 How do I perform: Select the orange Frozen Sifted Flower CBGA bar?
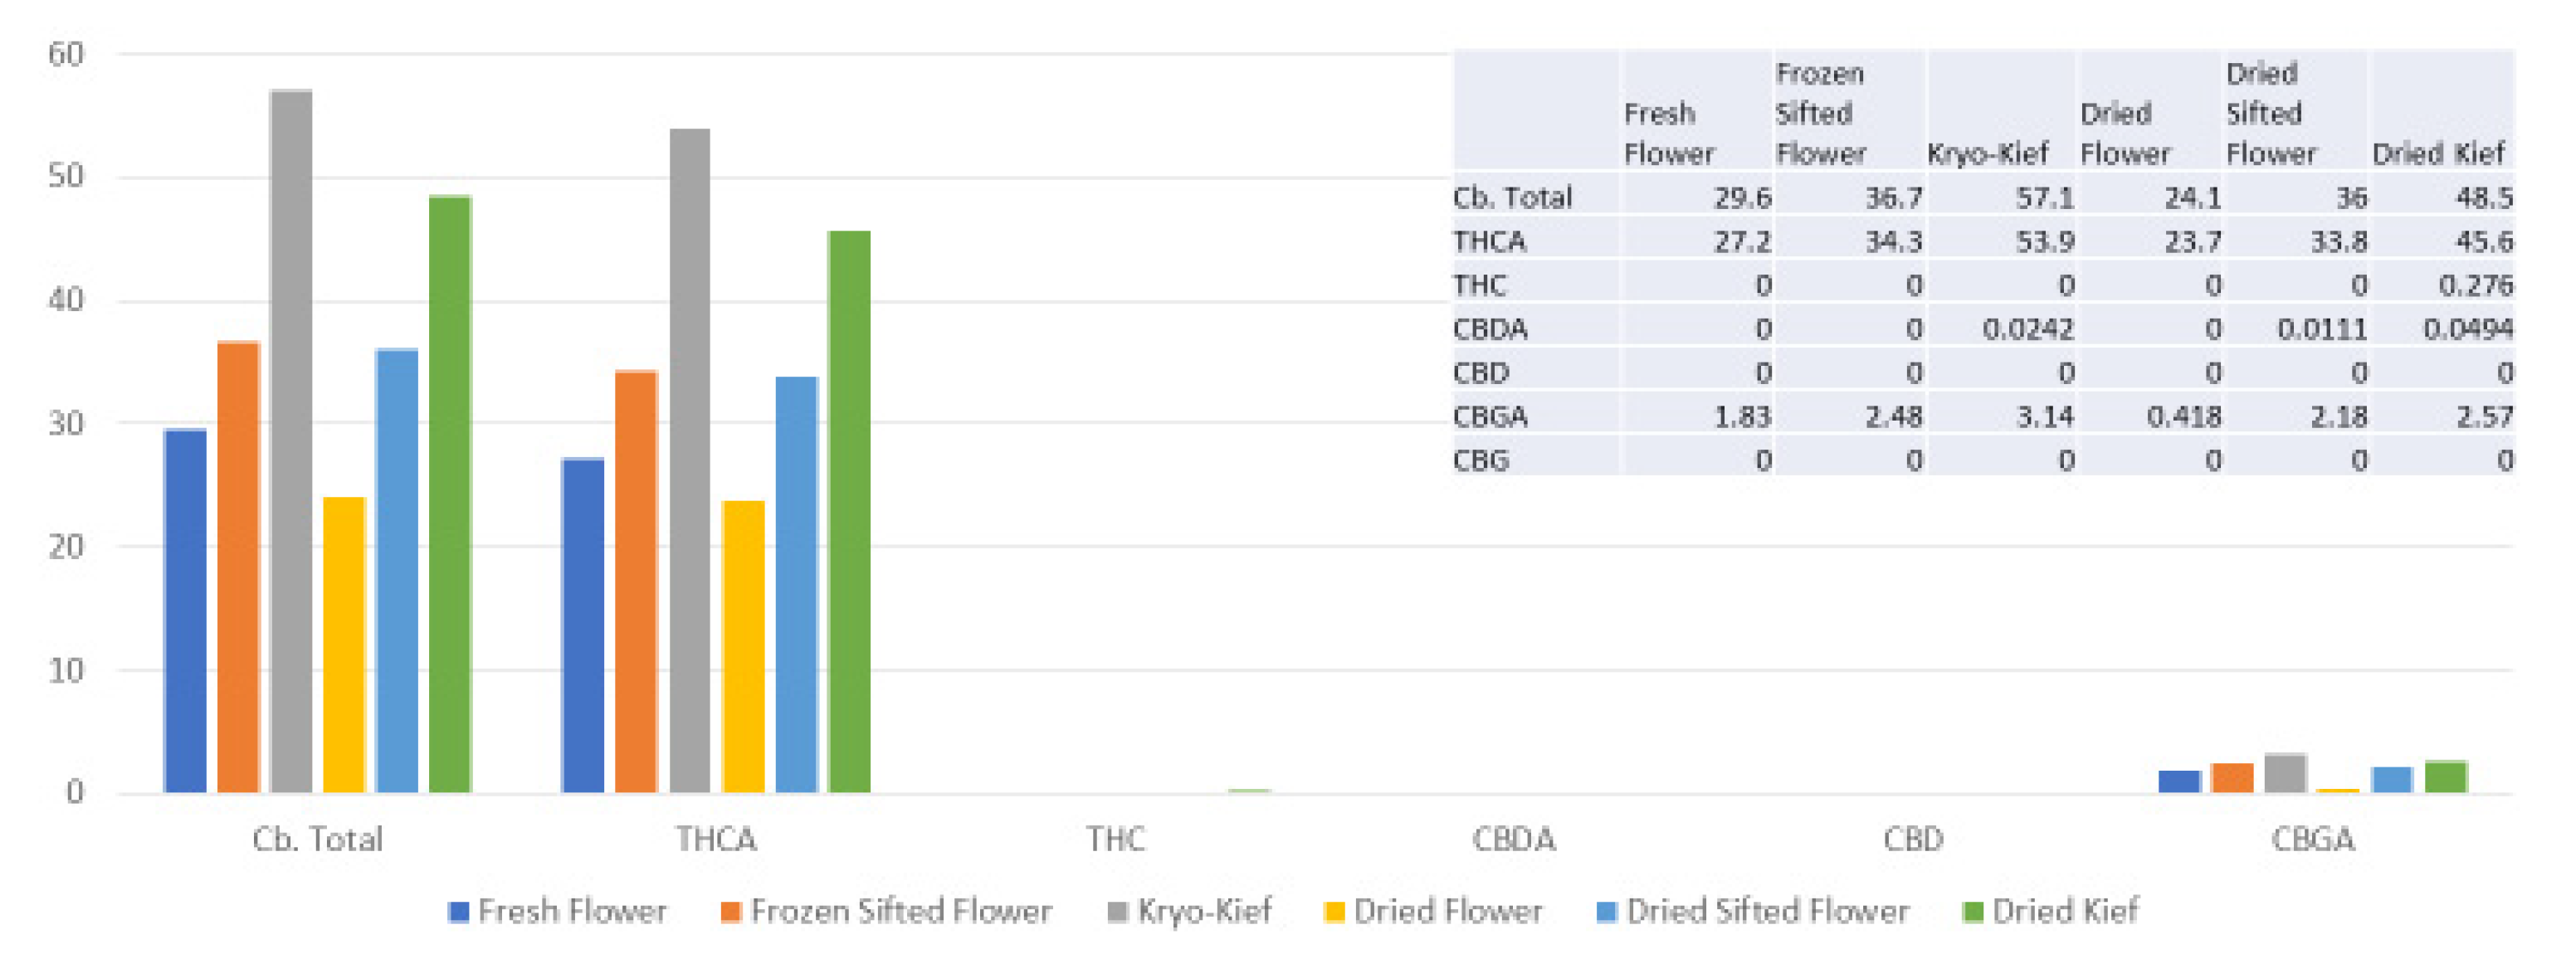(2232, 778)
